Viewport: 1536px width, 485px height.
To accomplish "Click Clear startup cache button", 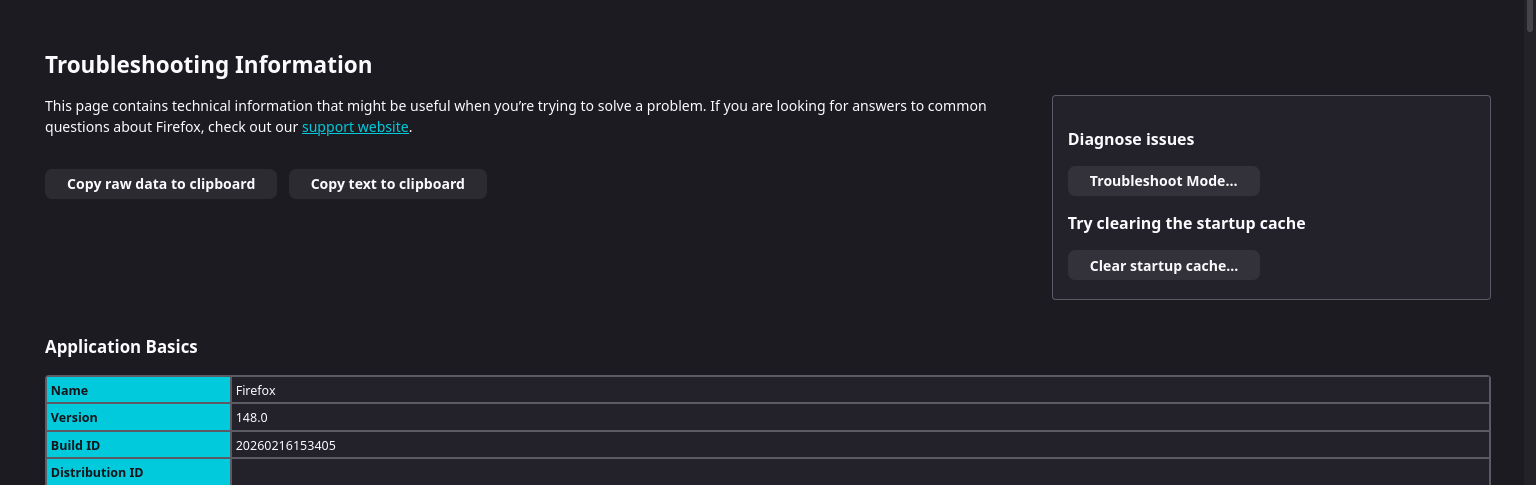I will [1163, 265].
